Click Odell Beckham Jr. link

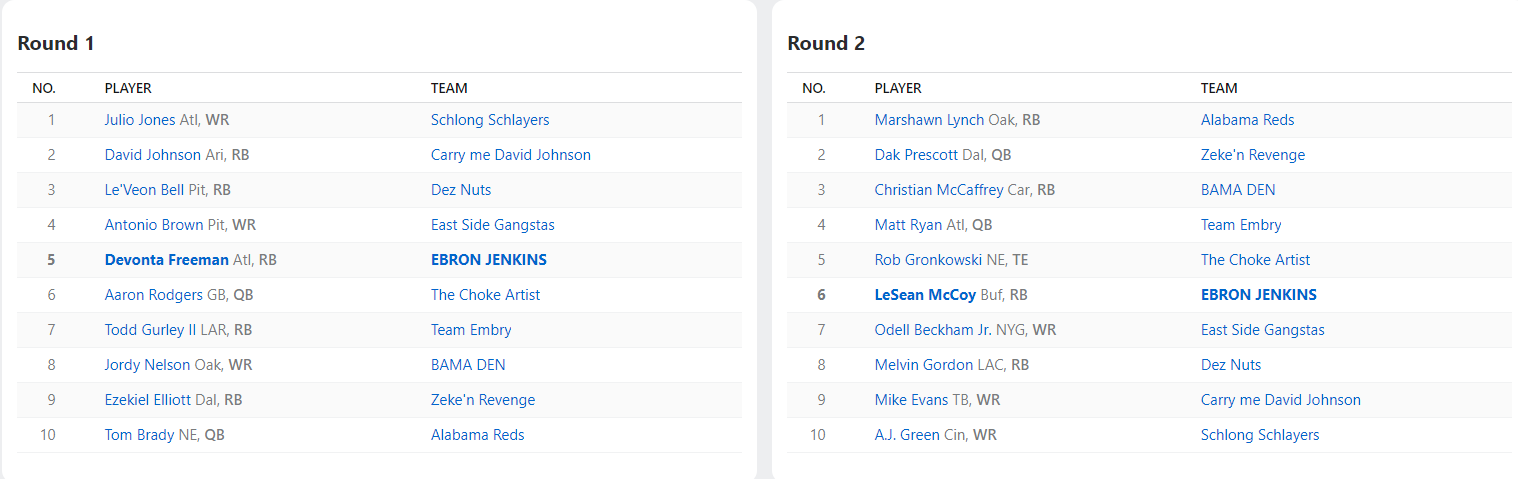[x=933, y=330]
